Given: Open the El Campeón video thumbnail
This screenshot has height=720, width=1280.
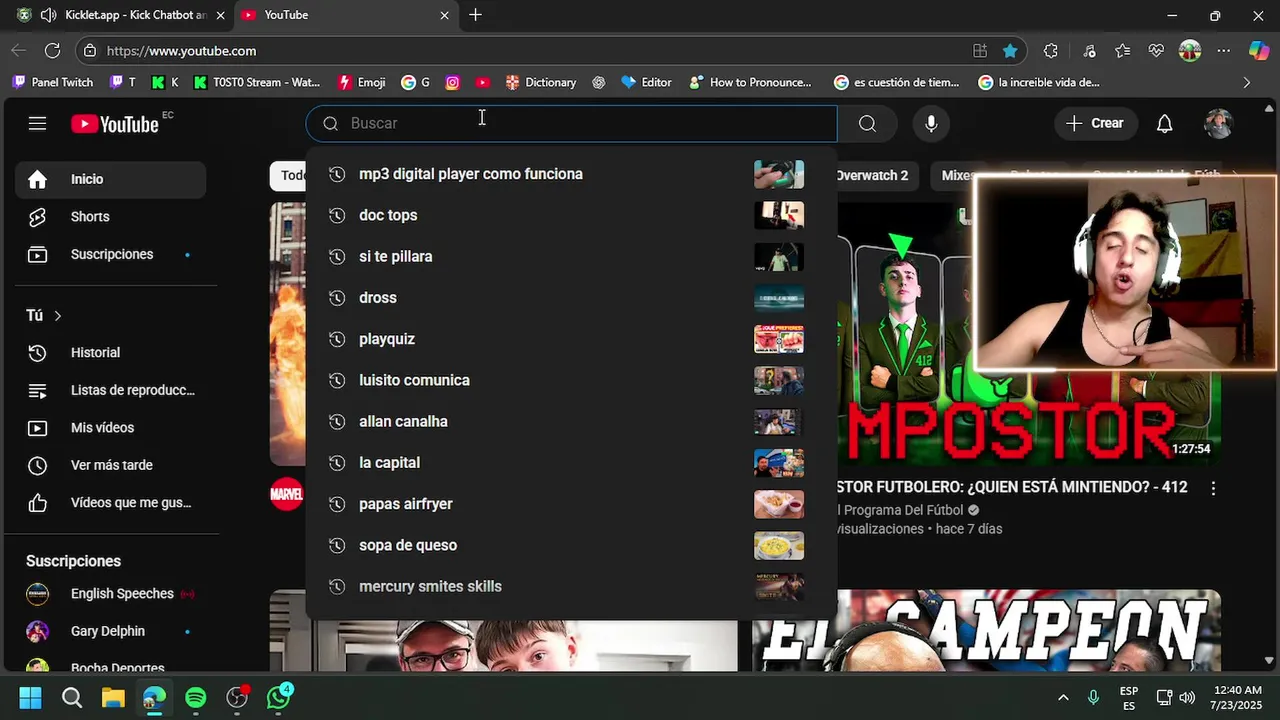Looking at the screenshot, I should 986,630.
